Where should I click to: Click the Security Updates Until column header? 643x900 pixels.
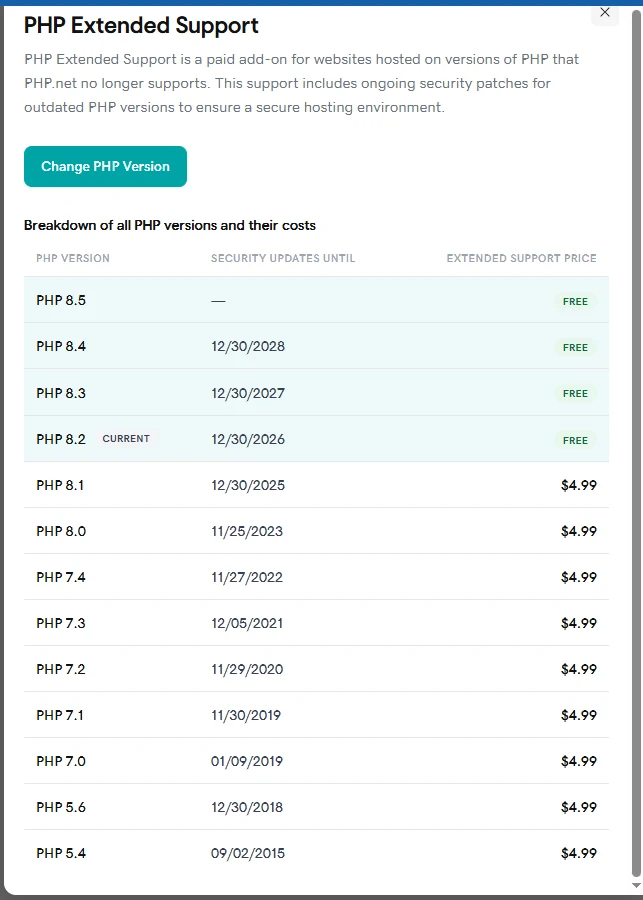[x=283, y=258]
